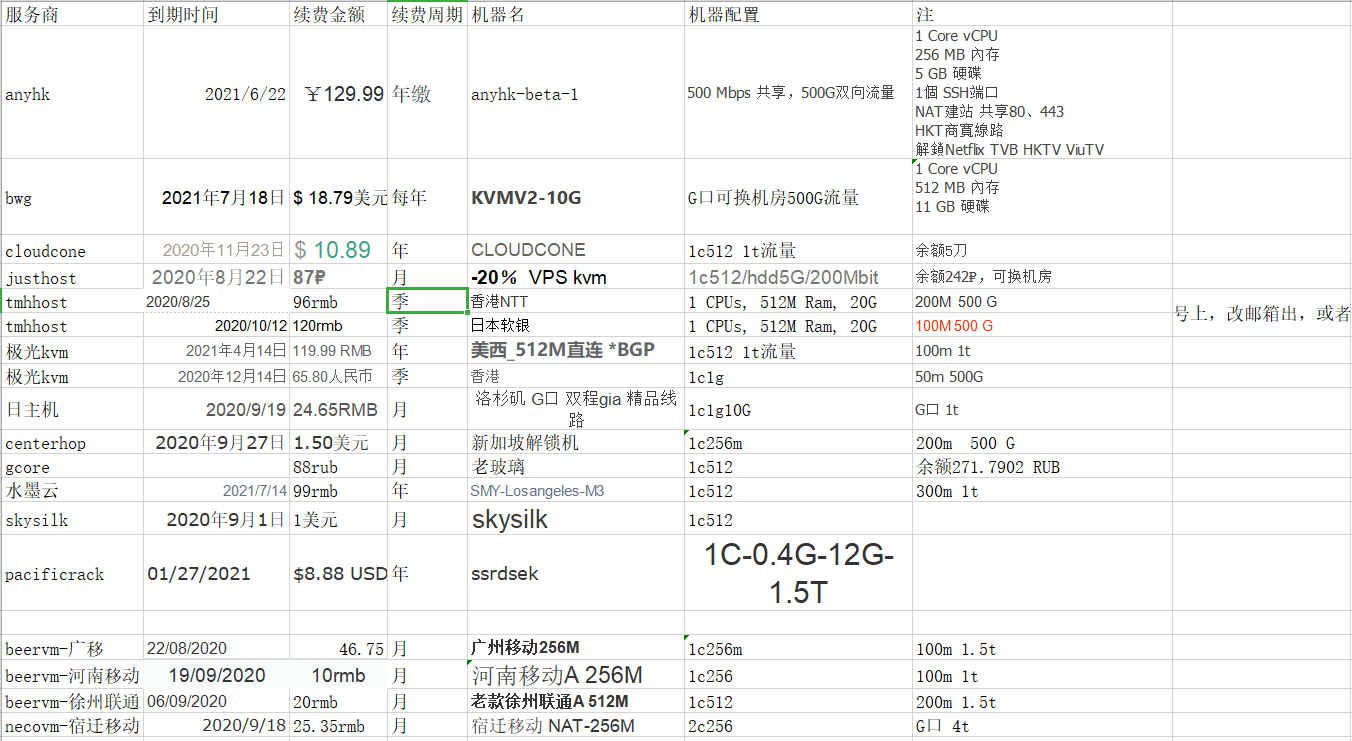1352x741 pixels.
Task: Select the 日主机 provider cell
Action: point(72,409)
